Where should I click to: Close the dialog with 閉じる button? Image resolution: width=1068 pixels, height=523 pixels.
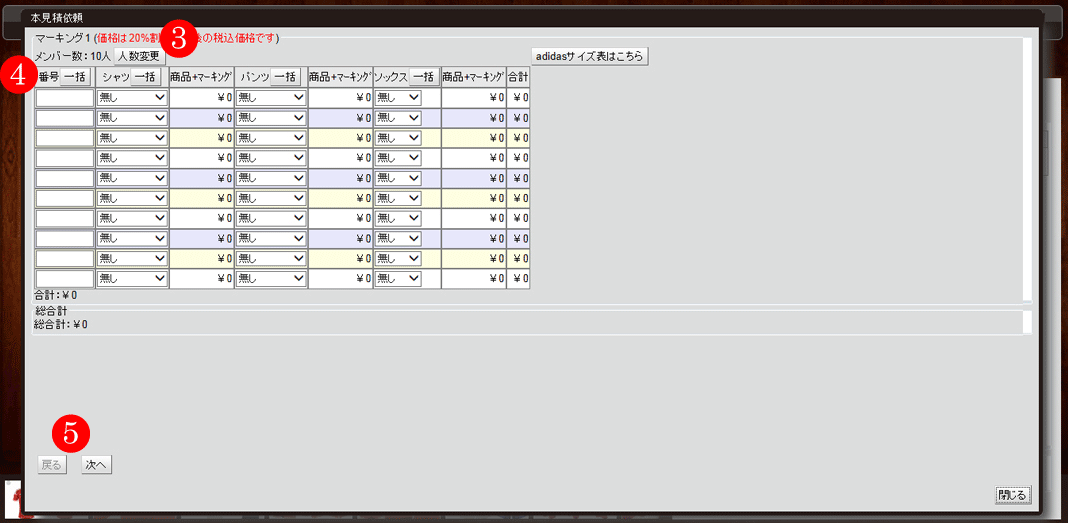tap(1014, 494)
